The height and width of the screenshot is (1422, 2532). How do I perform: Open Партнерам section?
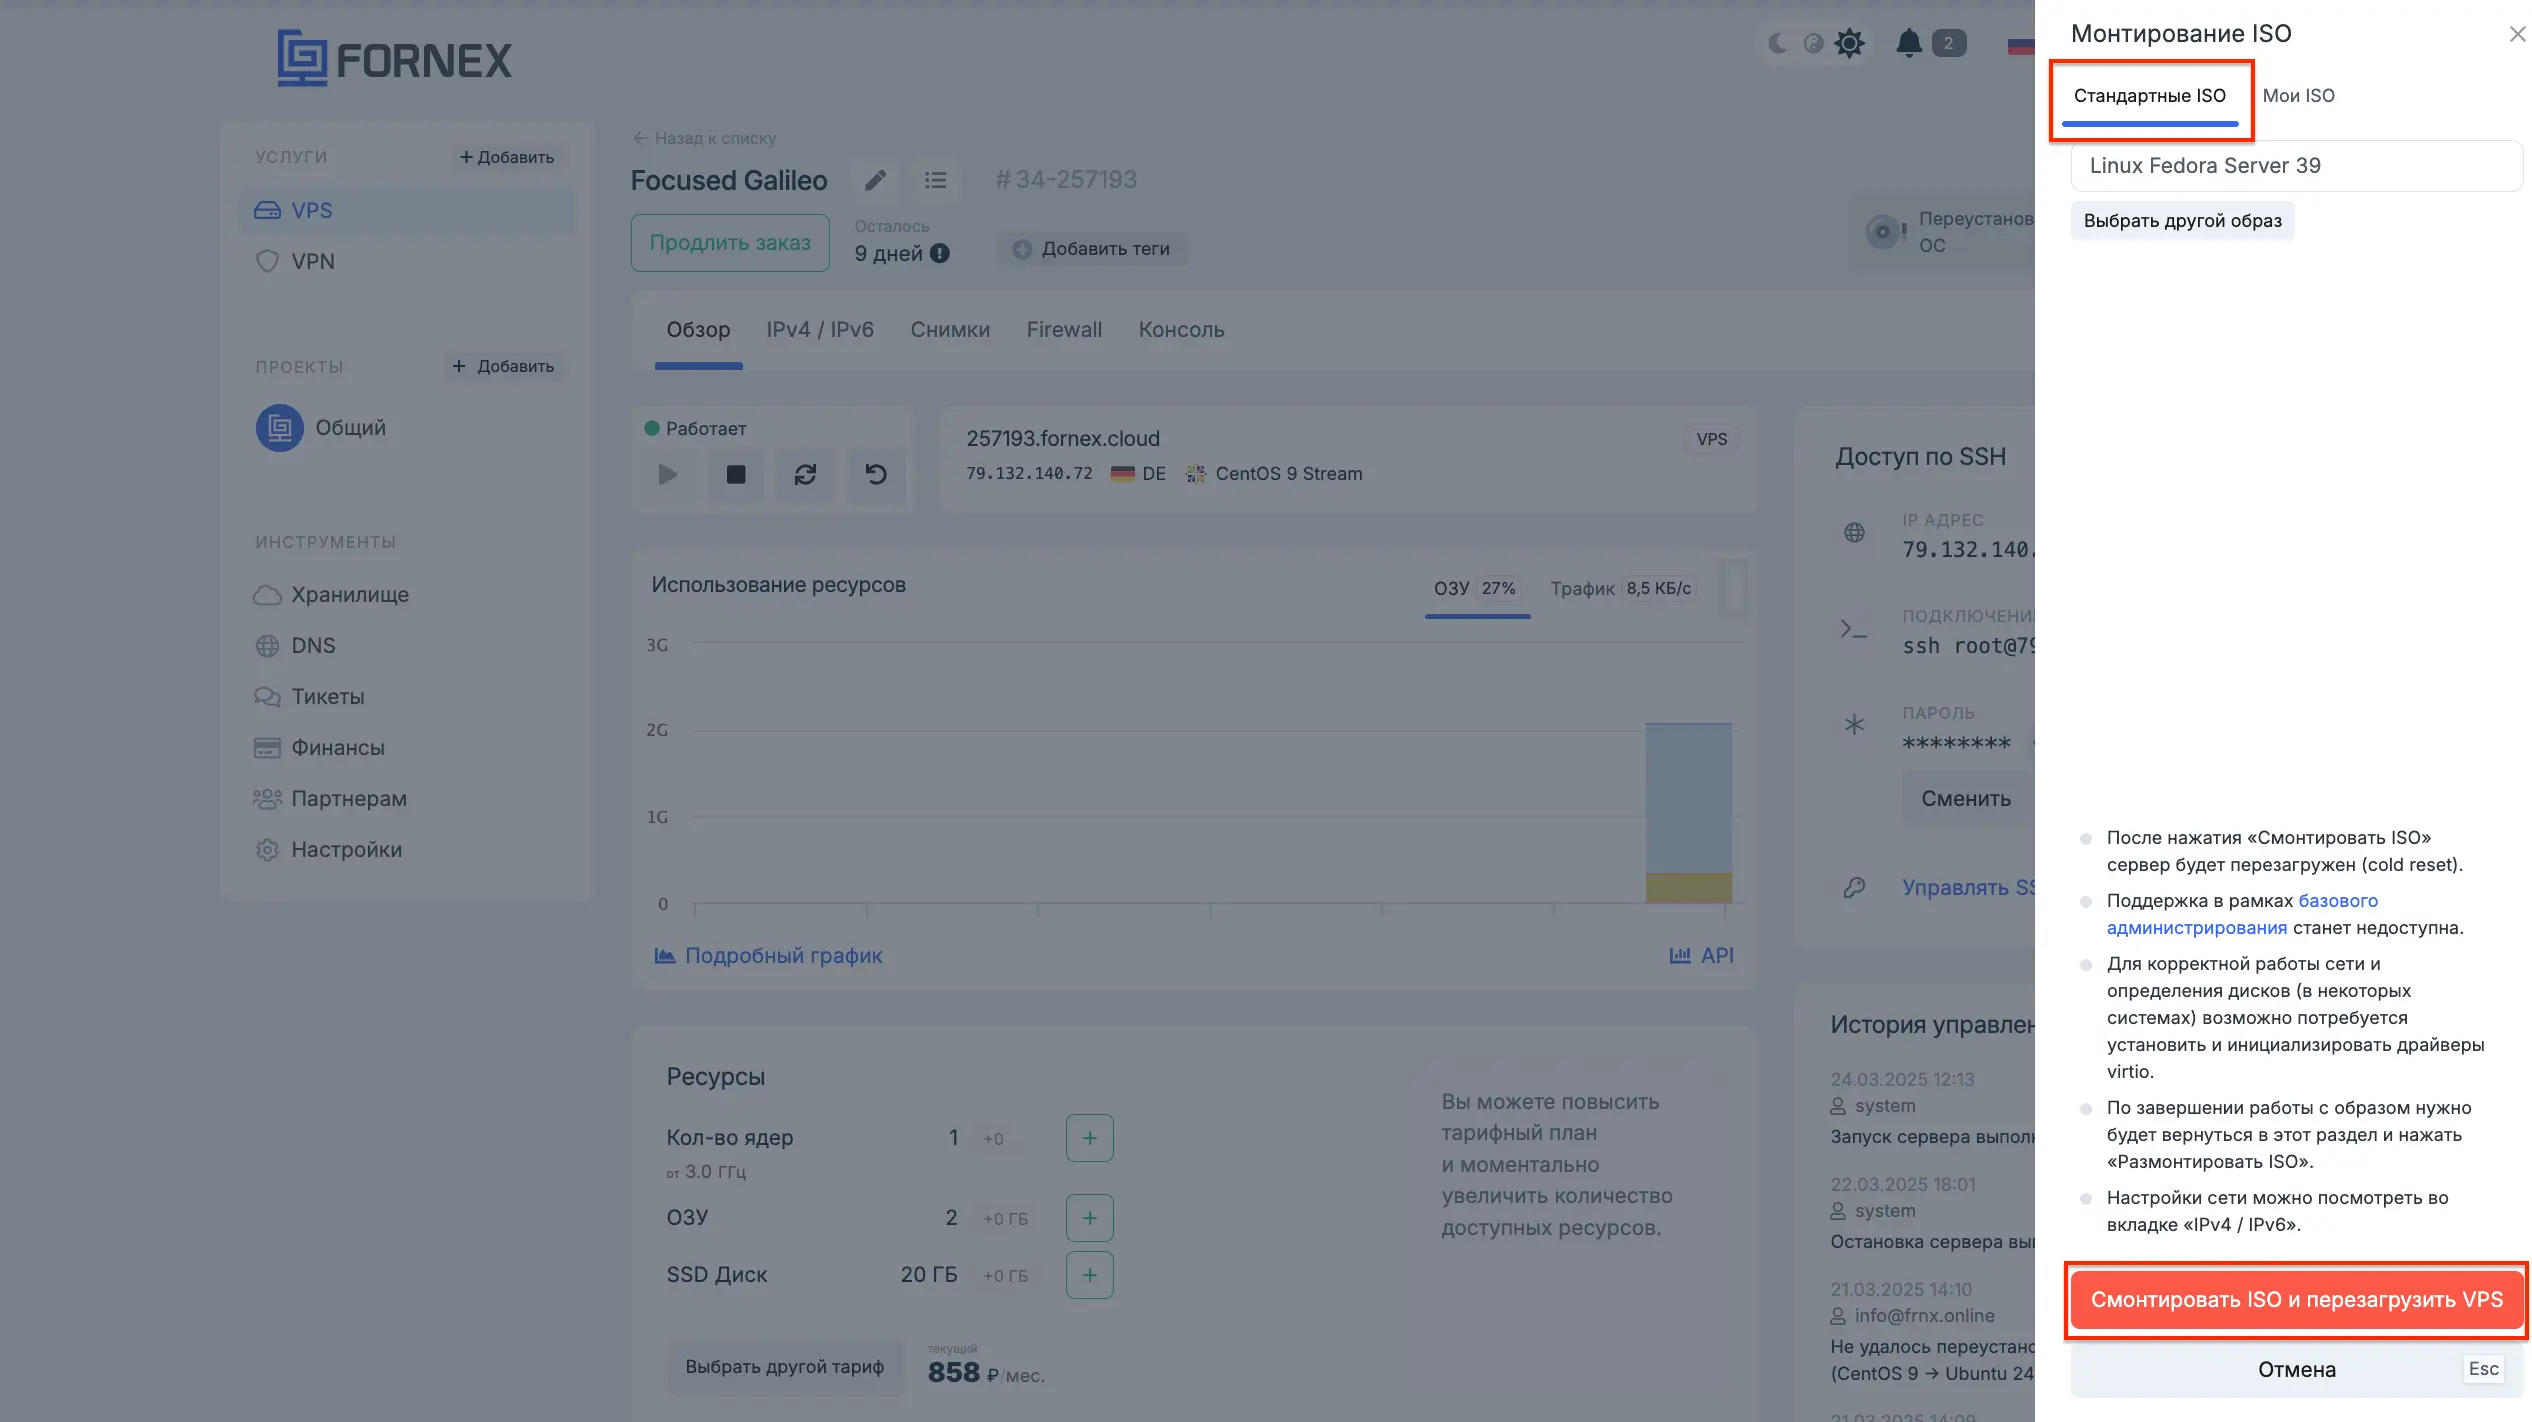tap(330, 799)
